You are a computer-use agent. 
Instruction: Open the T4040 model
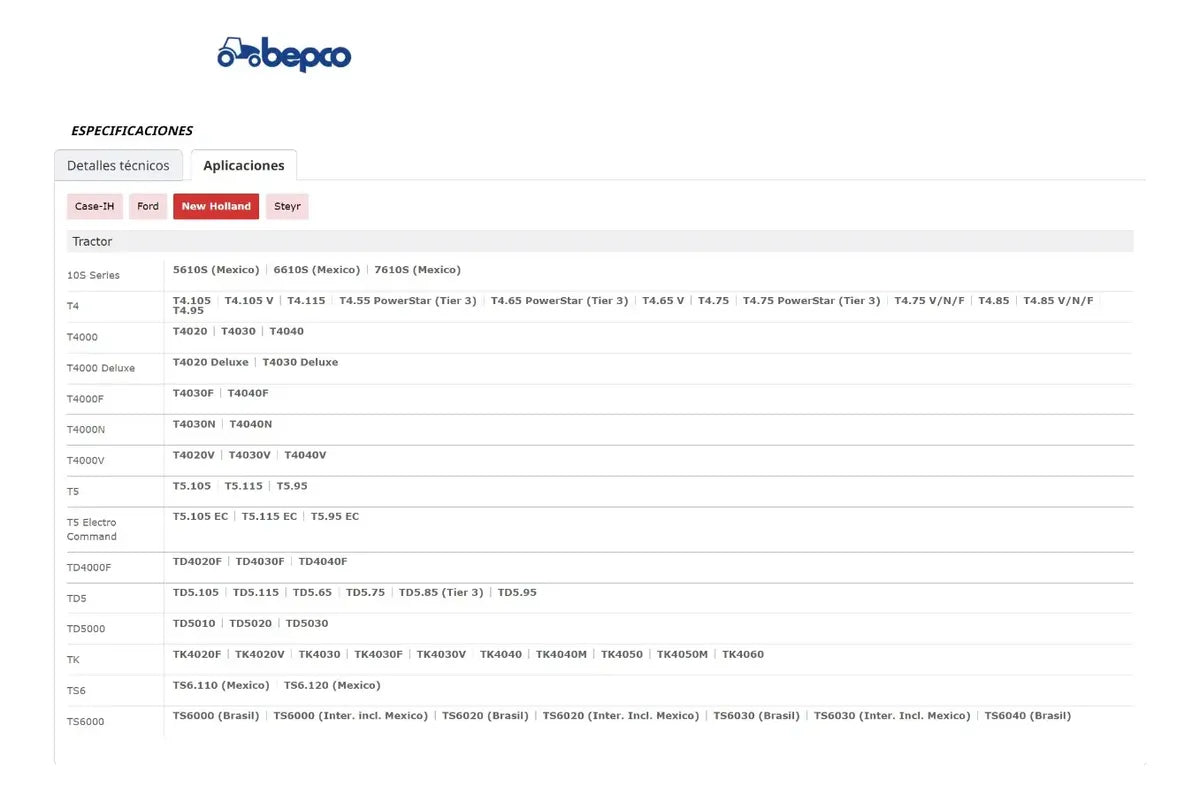click(x=287, y=332)
